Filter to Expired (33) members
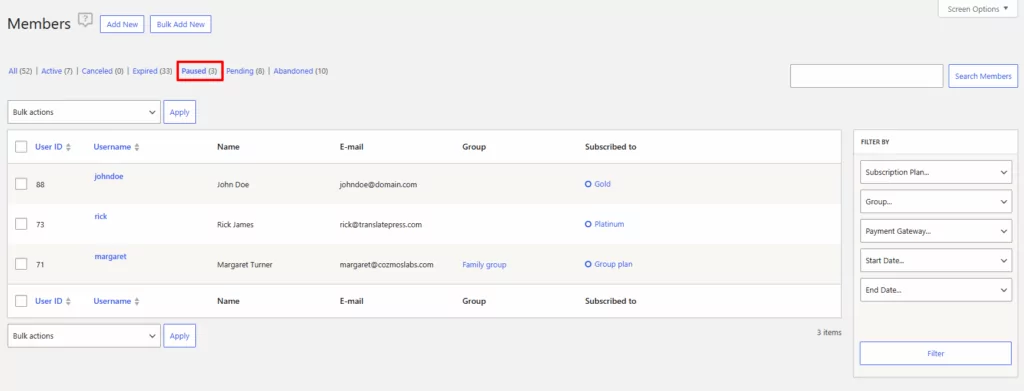Image resolution: width=1024 pixels, height=391 pixels. 152,71
